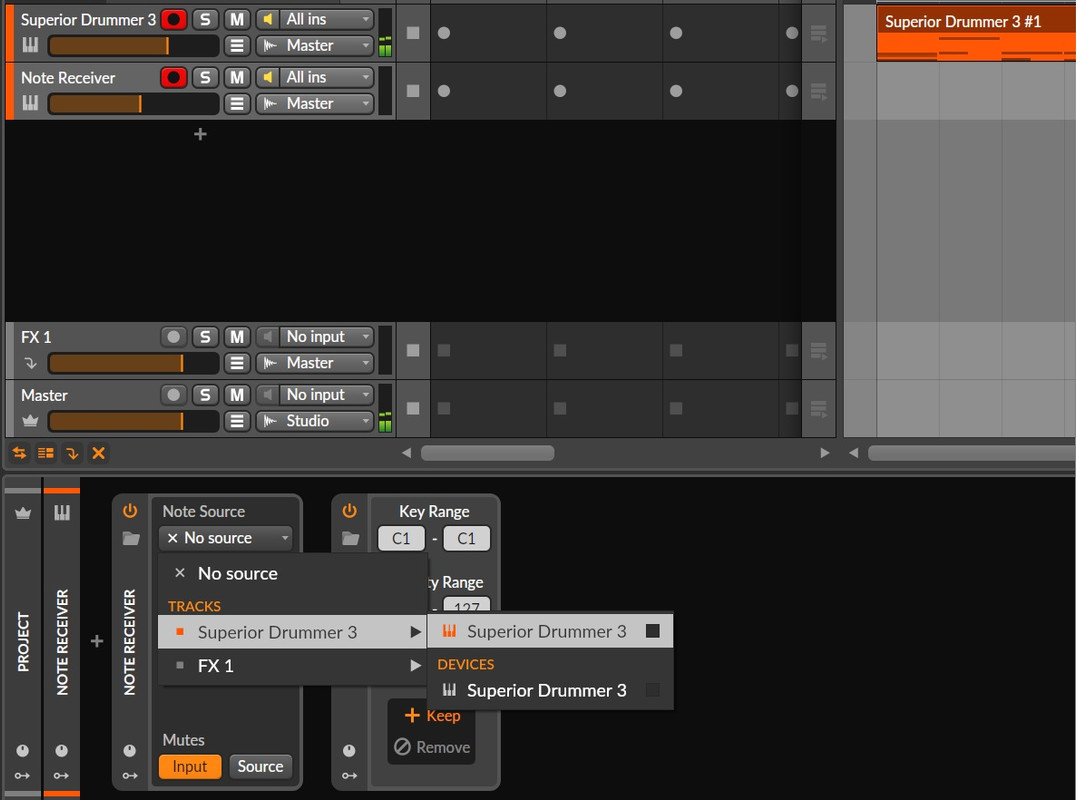This screenshot has height=800, width=1077.
Task: Open All ins input dropdown for Superior Drummer 3
Action: pyautogui.click(x=326, y=19)
